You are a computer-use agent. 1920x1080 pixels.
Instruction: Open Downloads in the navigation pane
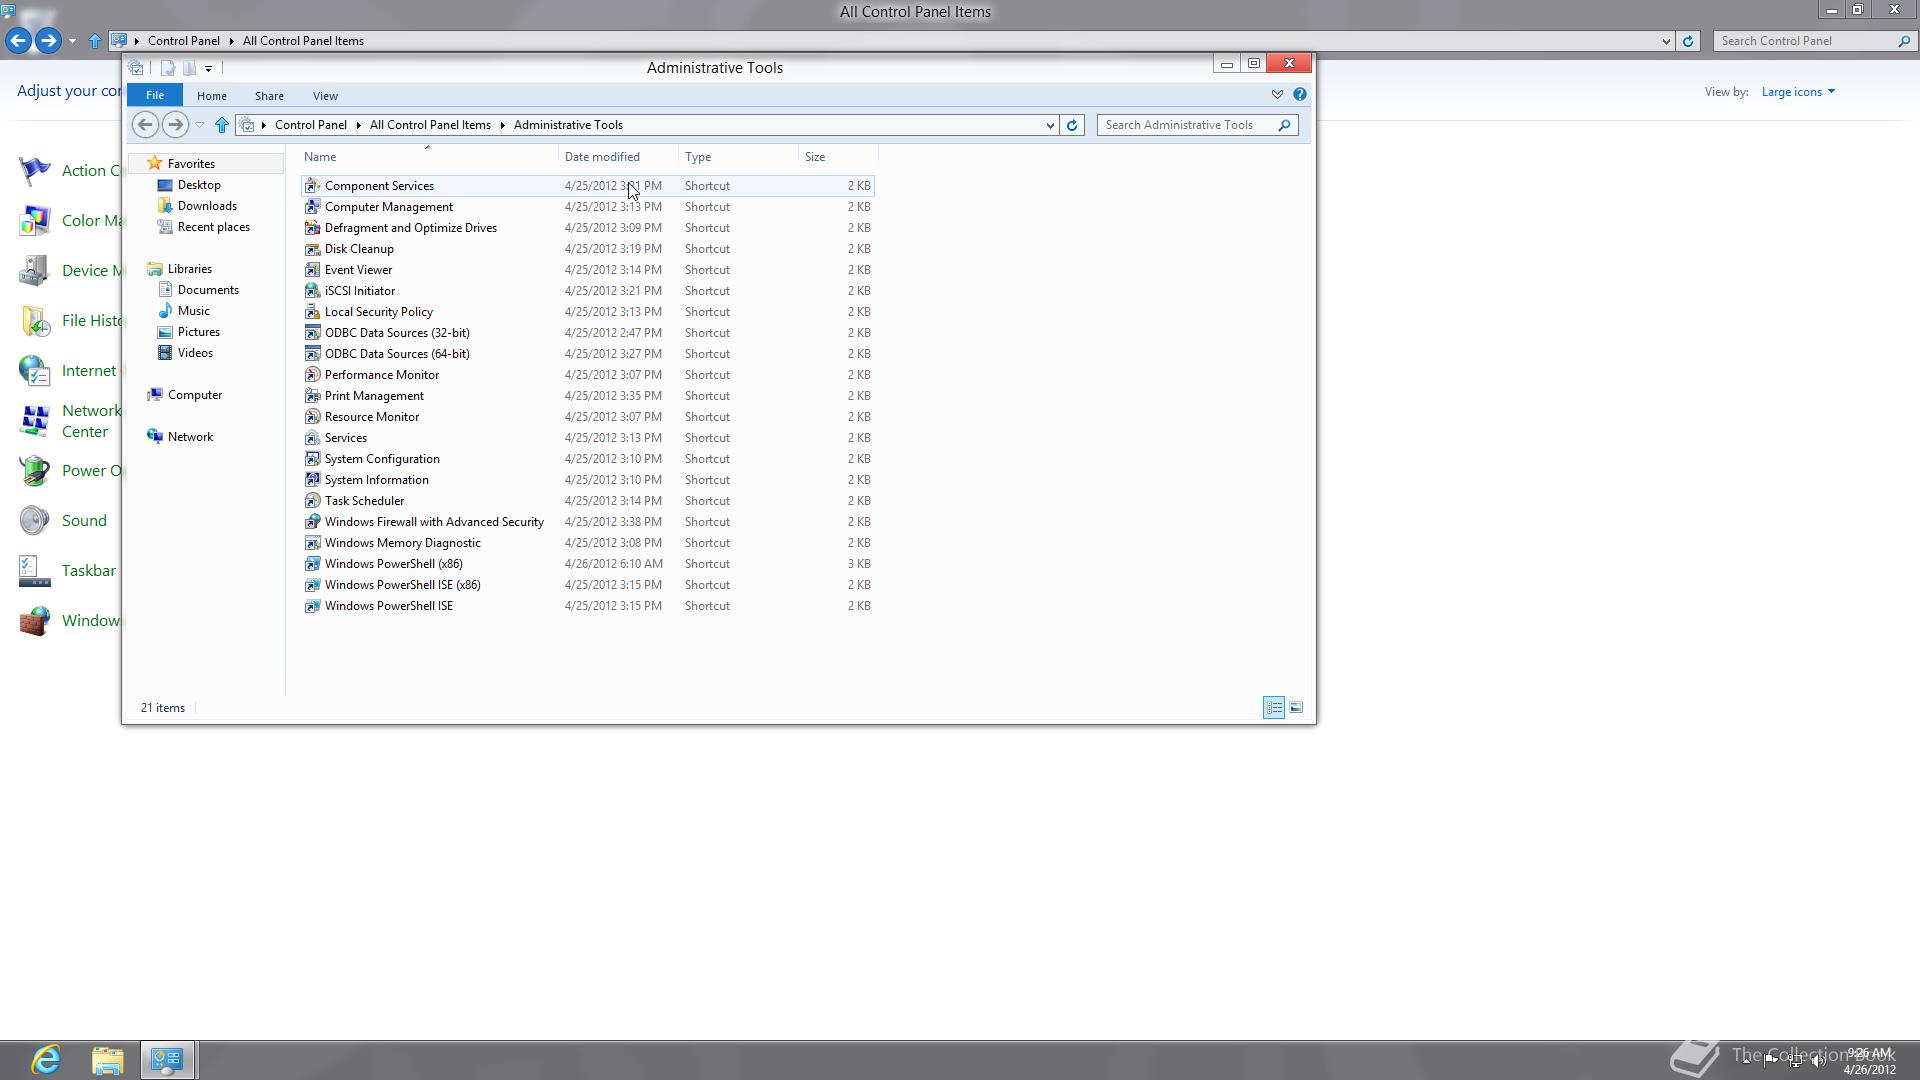point(207,206)
